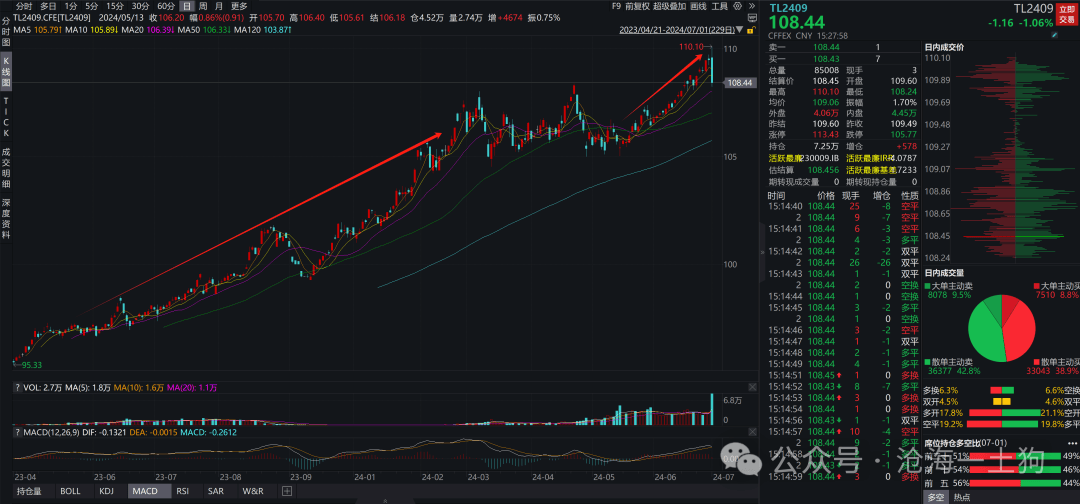Switch to 多日 multi-day view

click(48, 6)
